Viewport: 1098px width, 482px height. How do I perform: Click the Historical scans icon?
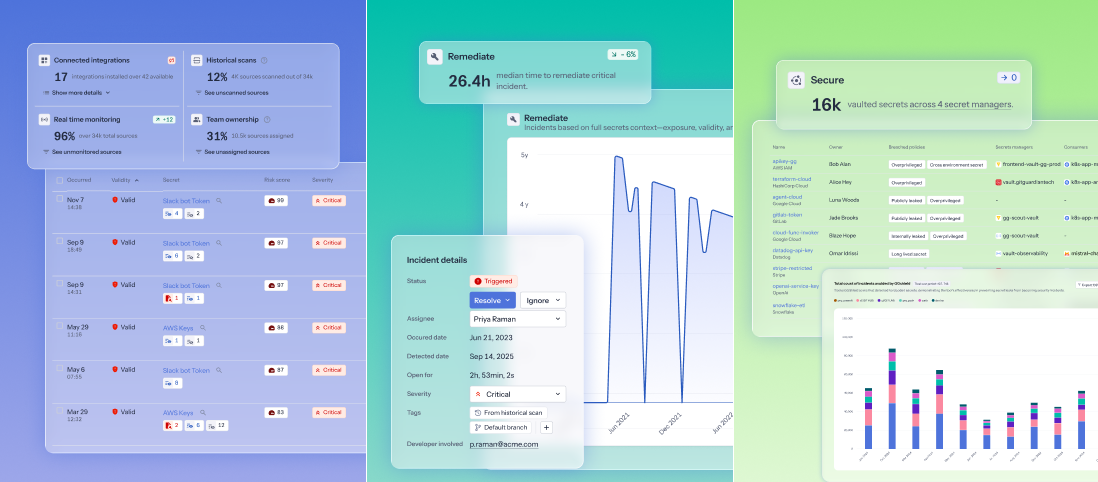(197, 60)
